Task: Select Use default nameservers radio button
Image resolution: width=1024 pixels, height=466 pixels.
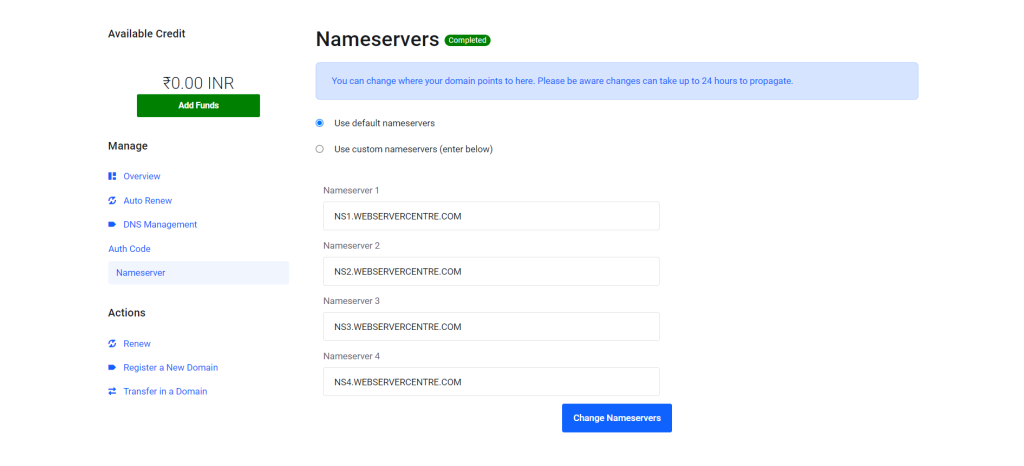Action: (319, 123)
